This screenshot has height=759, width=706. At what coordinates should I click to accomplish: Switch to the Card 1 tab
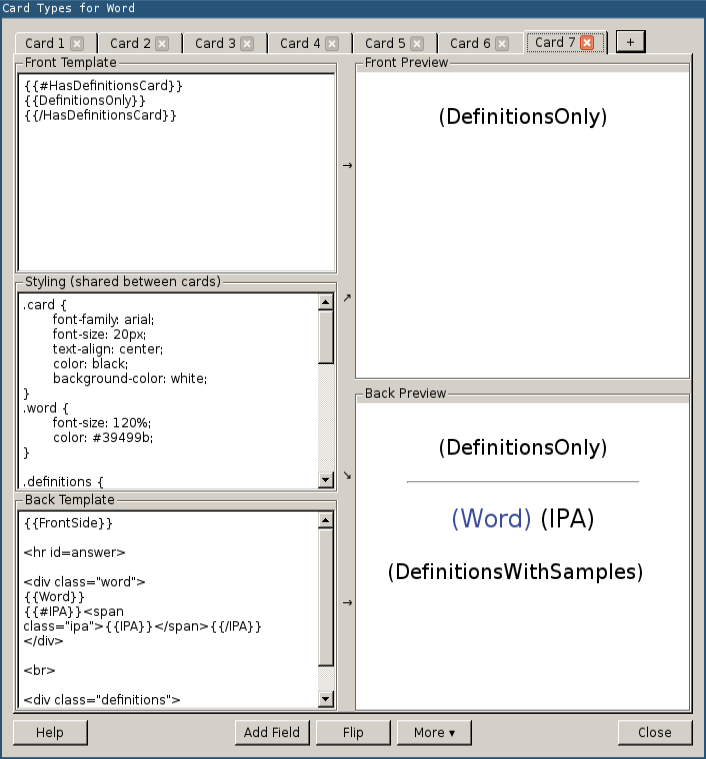click(45, 44)
